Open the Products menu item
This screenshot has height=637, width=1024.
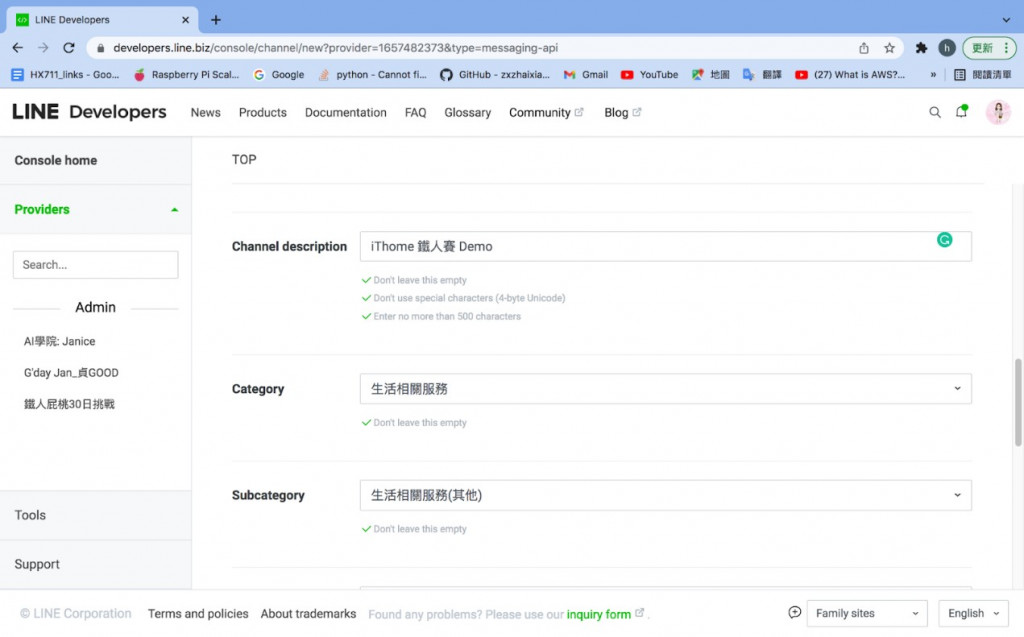(x=263, y=112)
